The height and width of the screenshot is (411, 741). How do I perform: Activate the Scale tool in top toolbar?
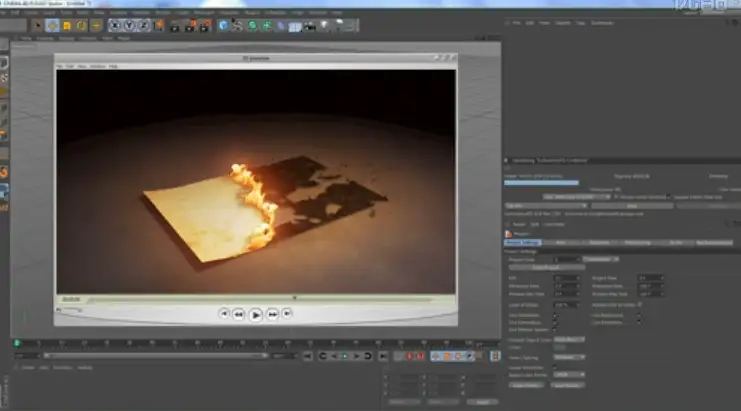click(x=67, y=26)
